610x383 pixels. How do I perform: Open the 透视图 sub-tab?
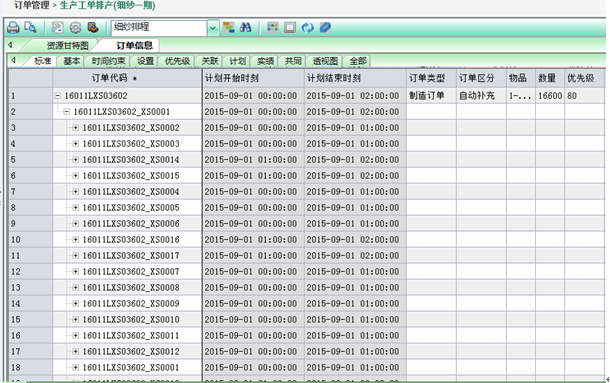(x=325, y=61)
